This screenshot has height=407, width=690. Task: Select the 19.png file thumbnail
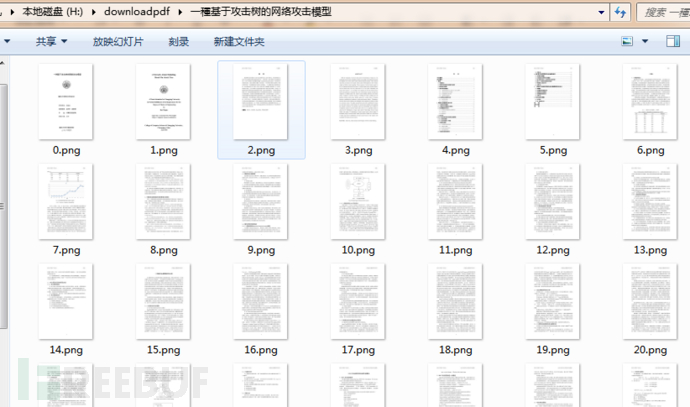pyautogui.click(x=553, y=301)
